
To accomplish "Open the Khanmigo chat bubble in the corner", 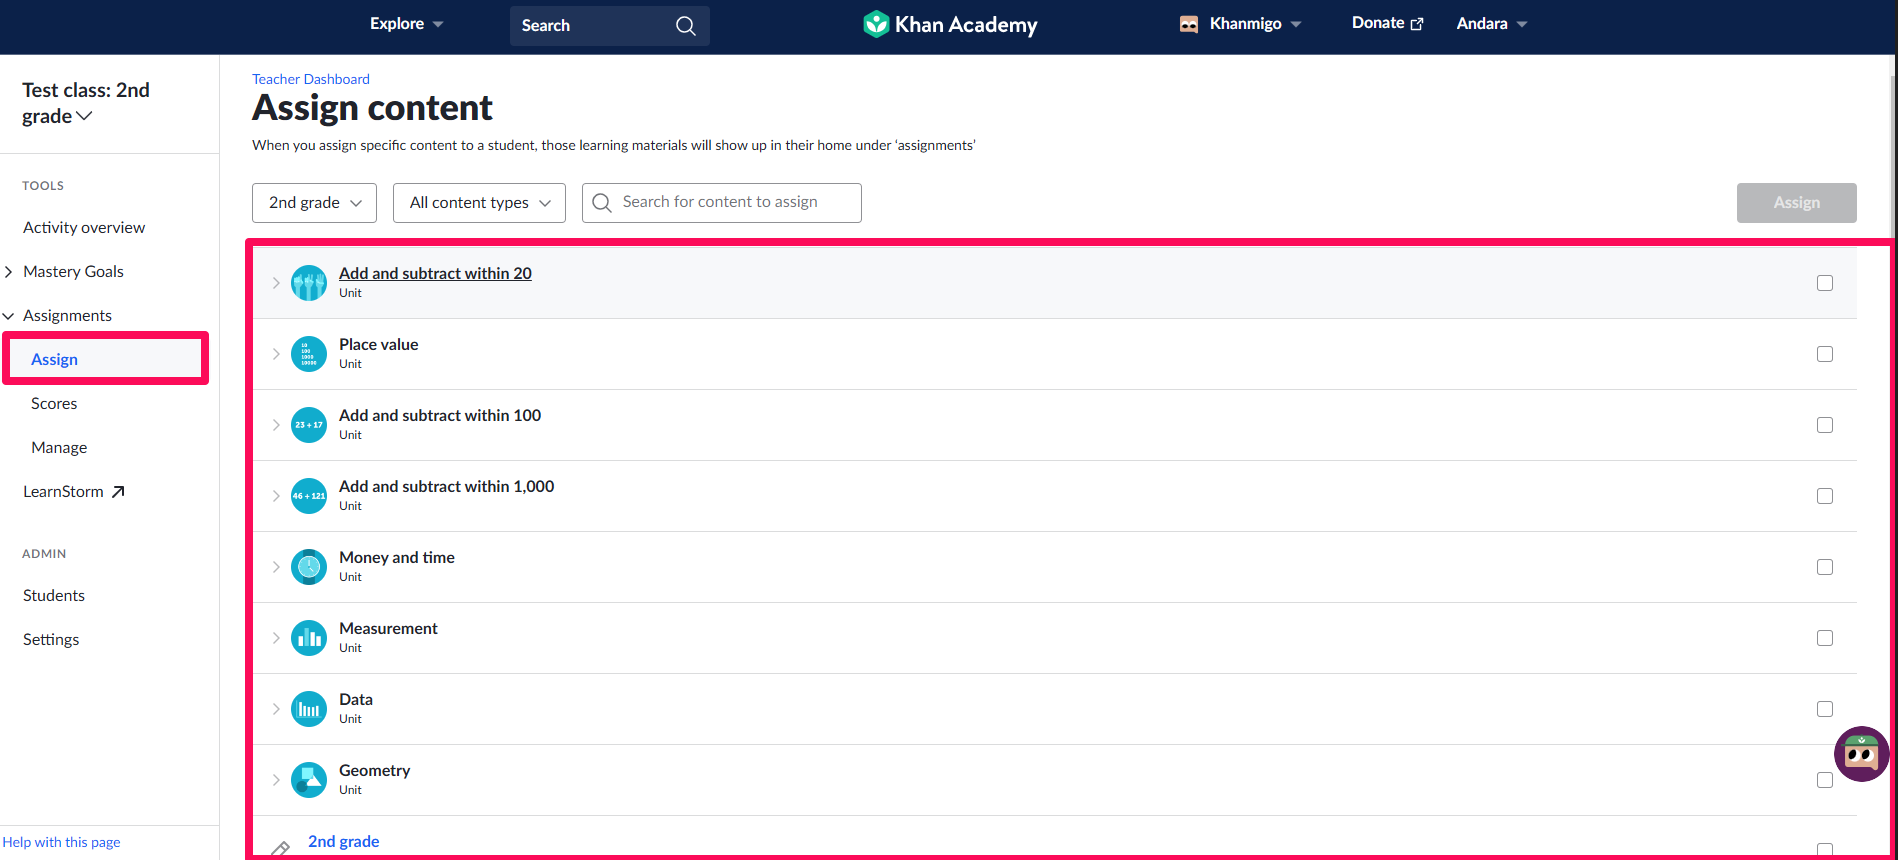I will tap(1861, 754).
